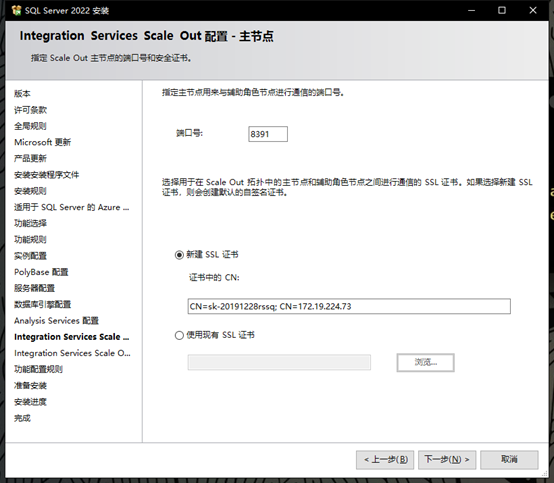This screenshot has width=554, height=483.
Task: Proceed with the 下一步(N) button
Action: 447,459
